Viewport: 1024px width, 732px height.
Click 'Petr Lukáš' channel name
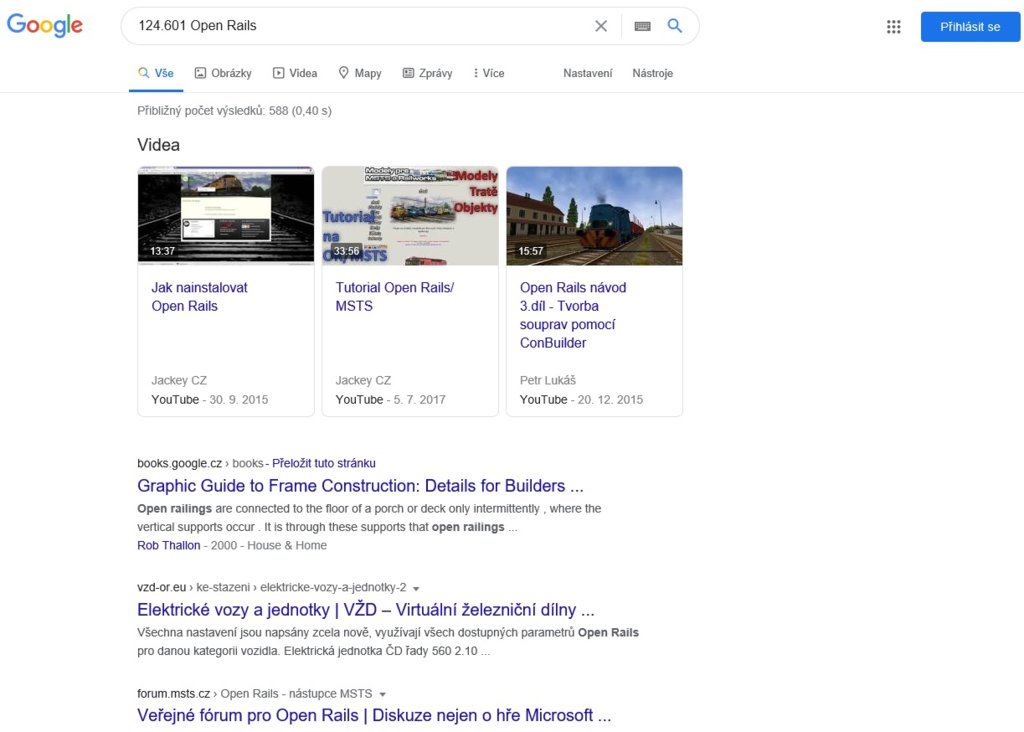pos(548,380)
